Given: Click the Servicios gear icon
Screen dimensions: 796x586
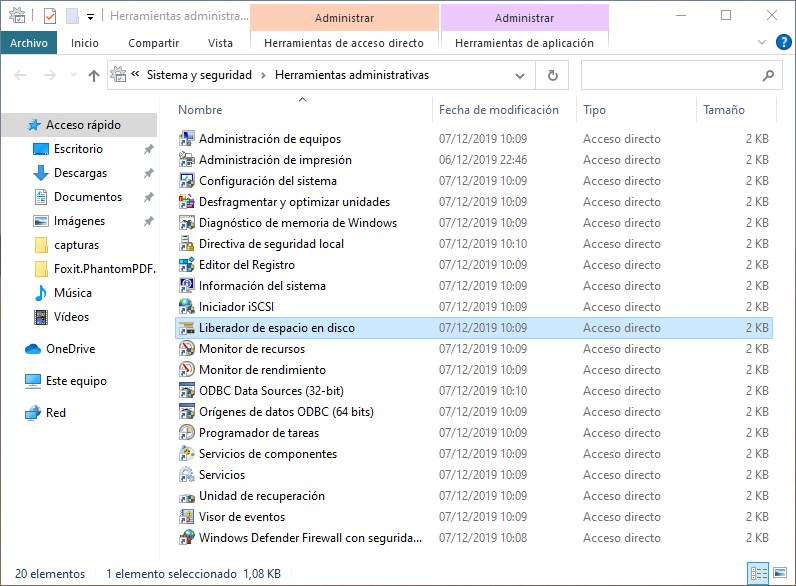Looking at the screenshot, I should (x=186, y=475).
